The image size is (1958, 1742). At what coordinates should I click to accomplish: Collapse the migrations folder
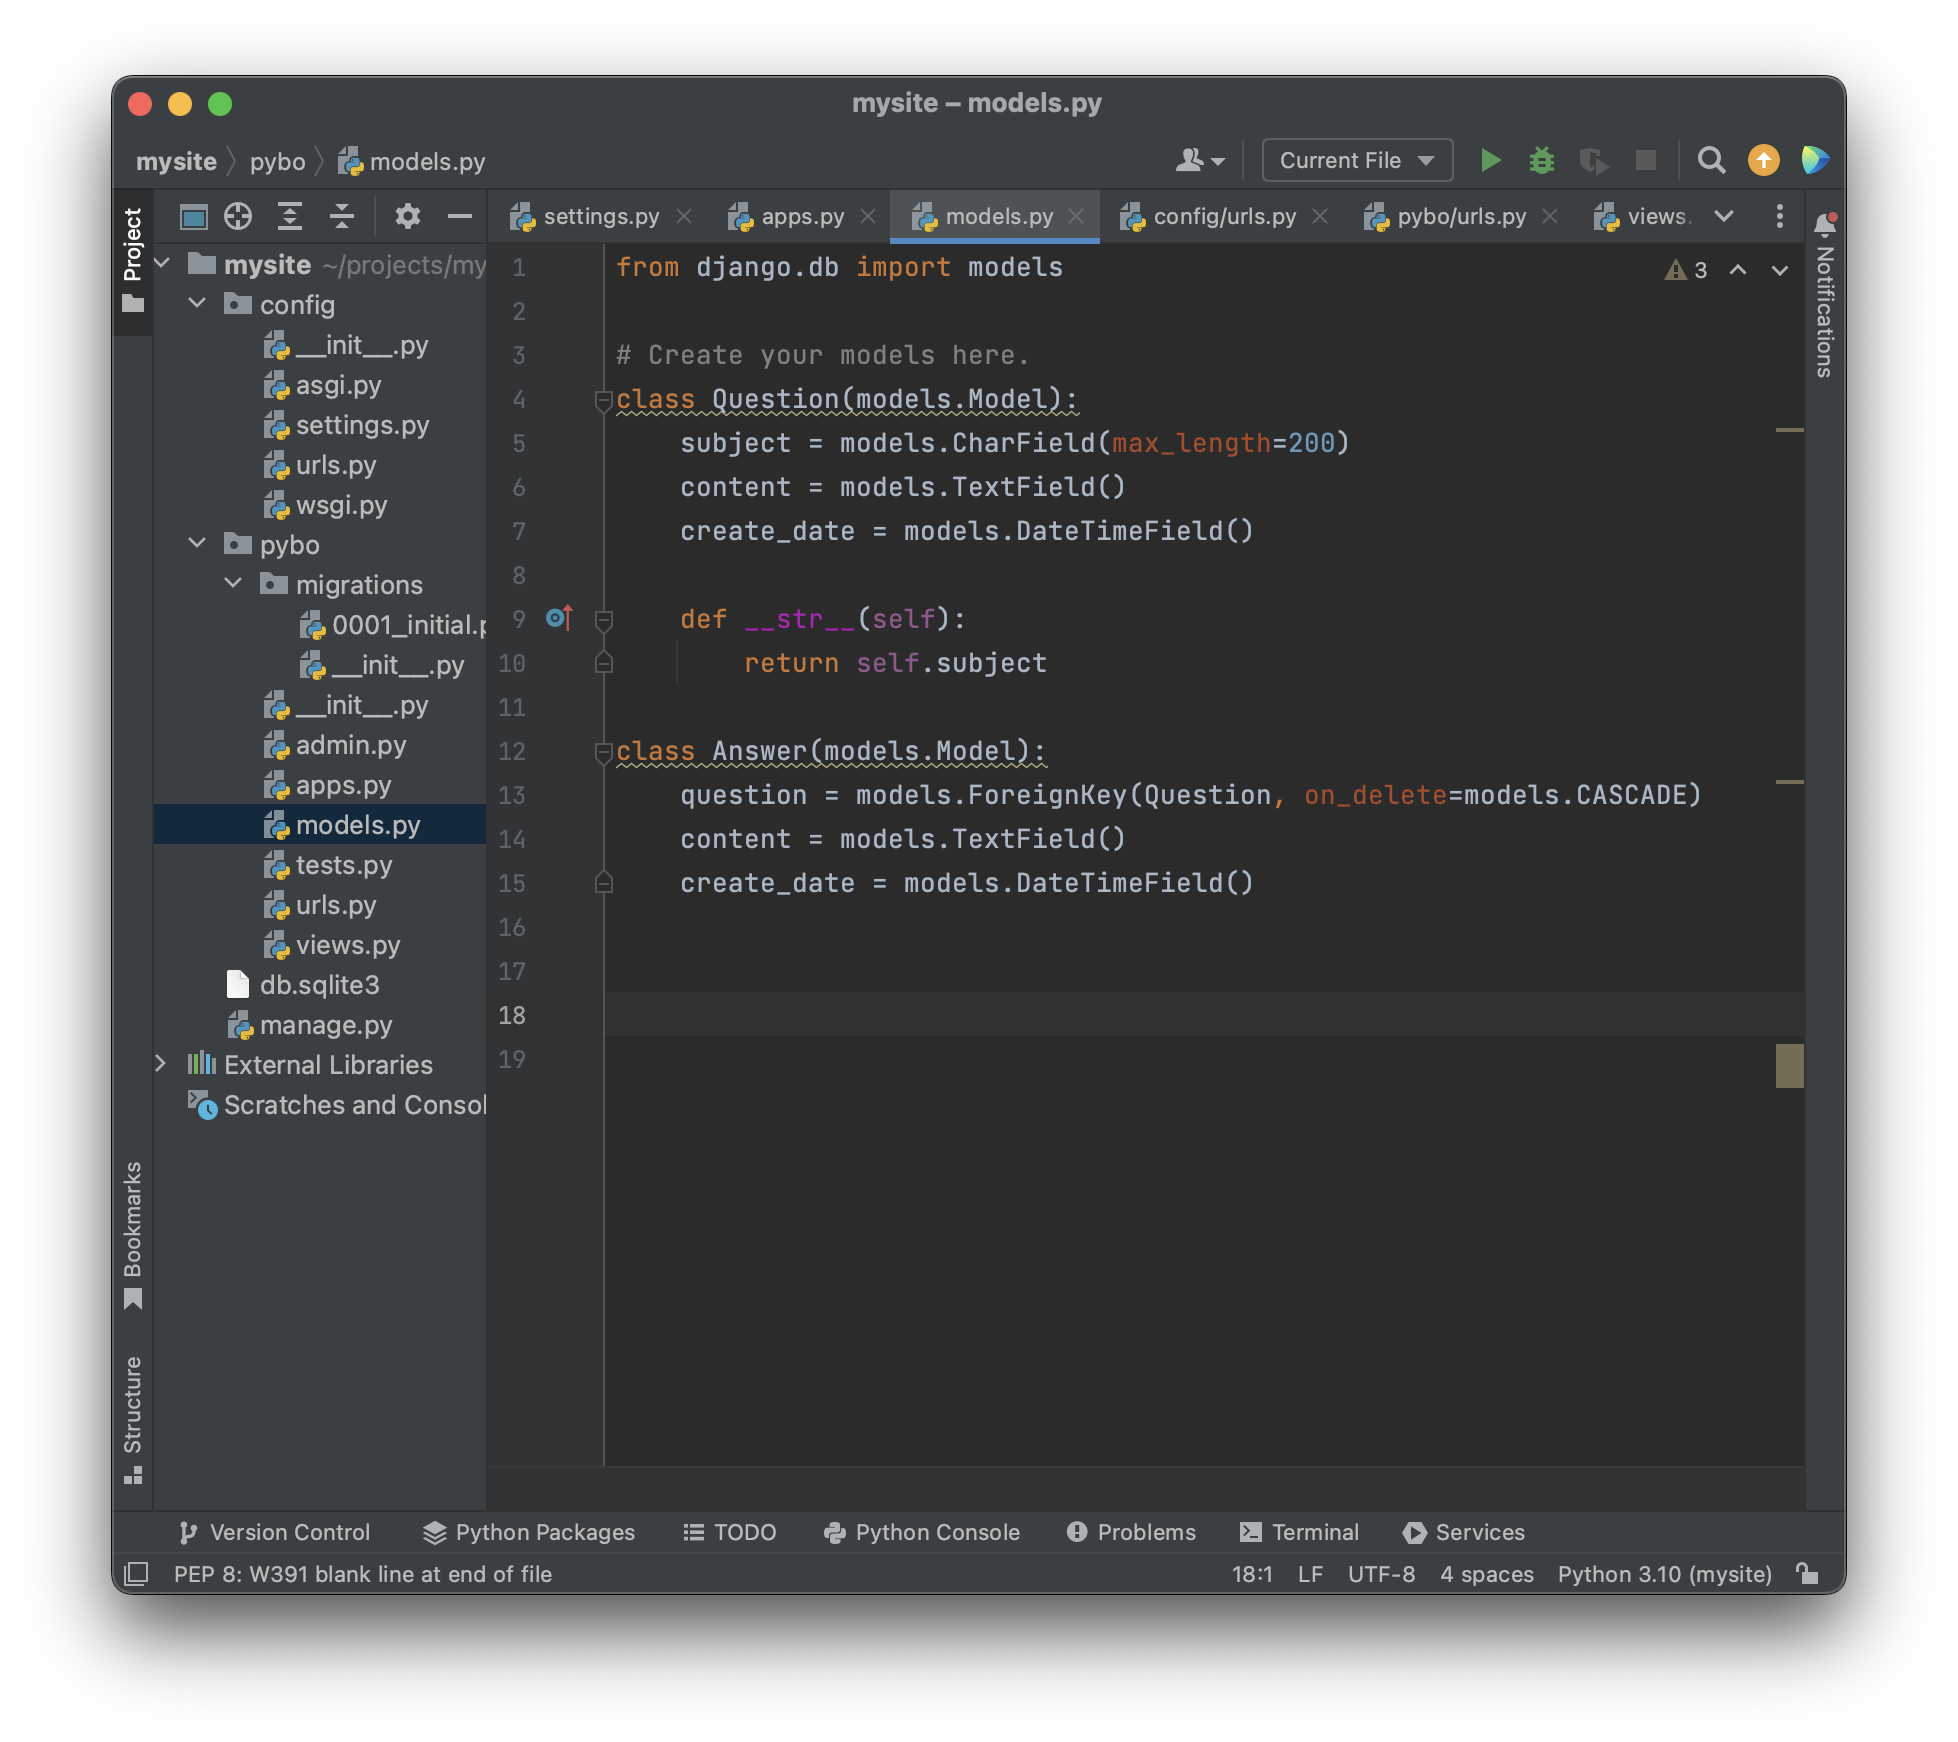[x=234, y=584]
